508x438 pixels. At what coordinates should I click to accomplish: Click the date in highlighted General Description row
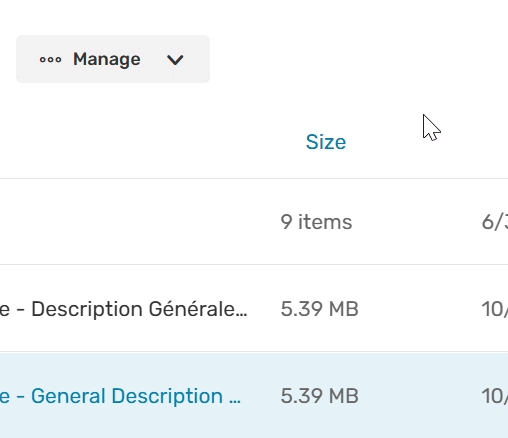(x=495, y=396)
